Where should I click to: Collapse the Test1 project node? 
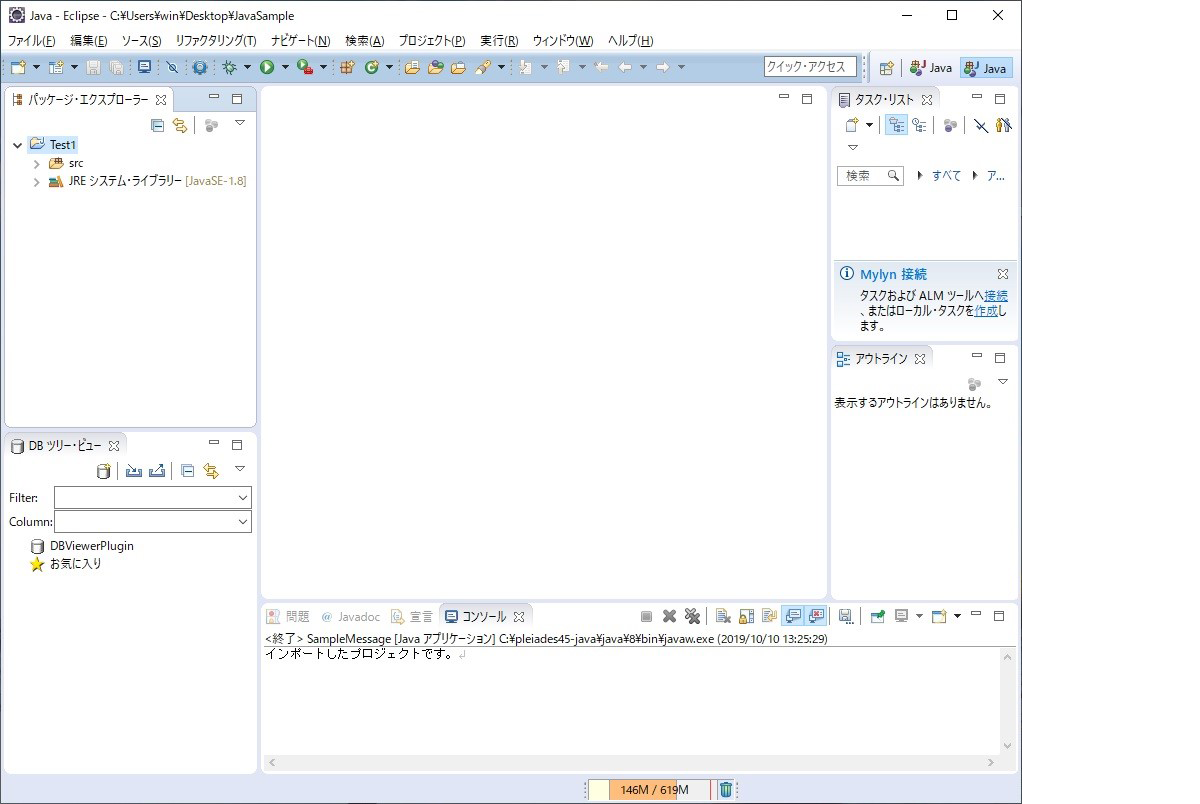(17, 145)
